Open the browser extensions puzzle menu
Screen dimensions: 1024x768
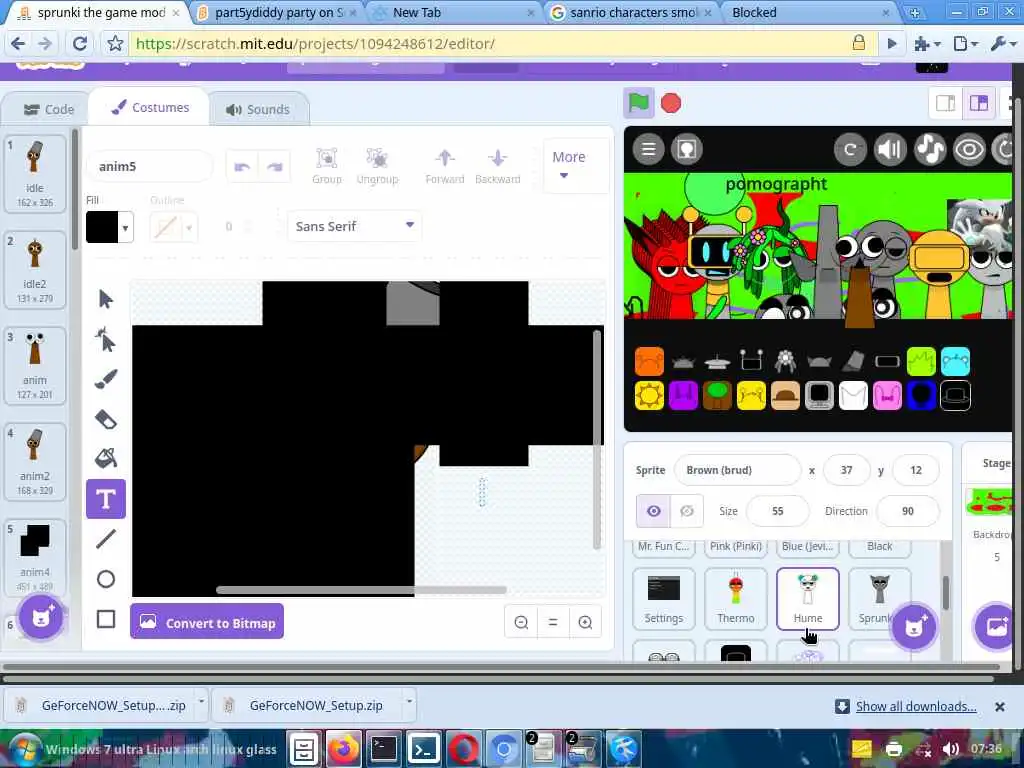click(927, 44)
